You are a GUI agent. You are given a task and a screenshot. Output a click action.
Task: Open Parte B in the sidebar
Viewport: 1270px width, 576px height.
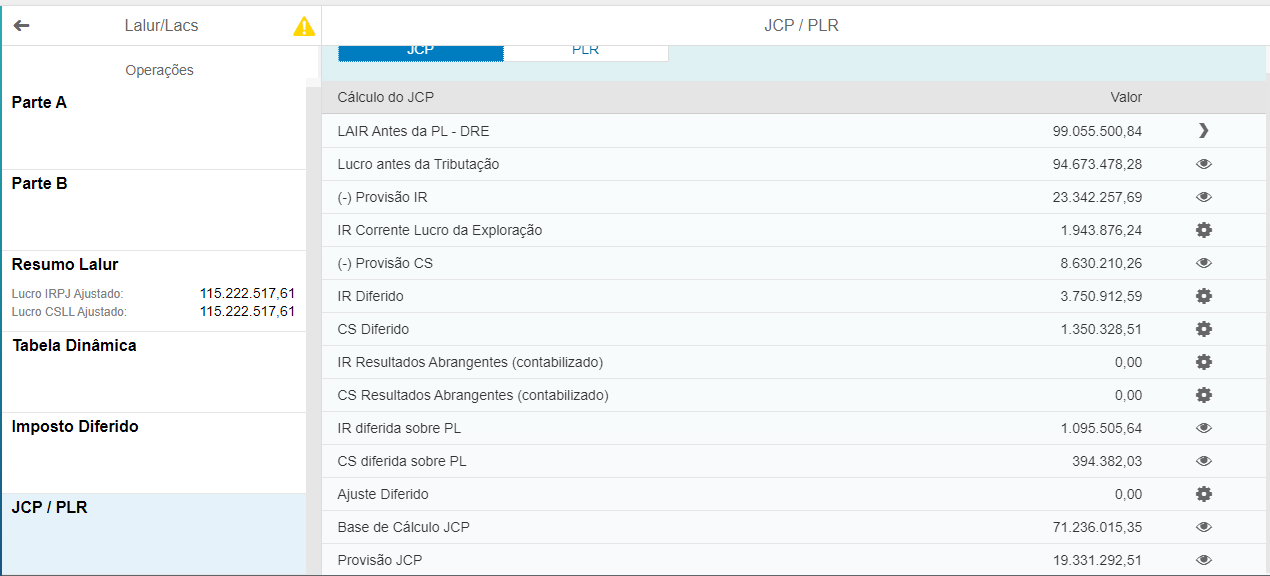(x=154, y=210)
